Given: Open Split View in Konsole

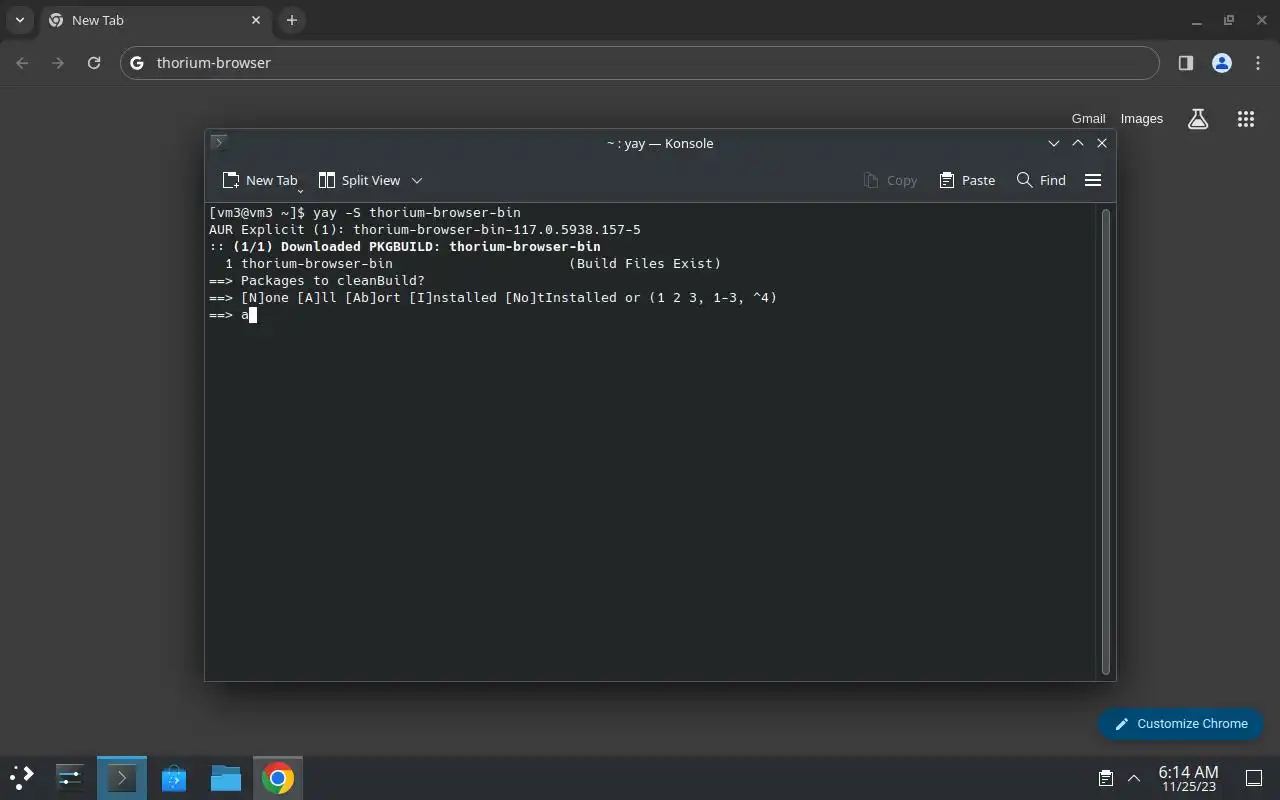Looking at the screenshot, I should pos(359,180).
